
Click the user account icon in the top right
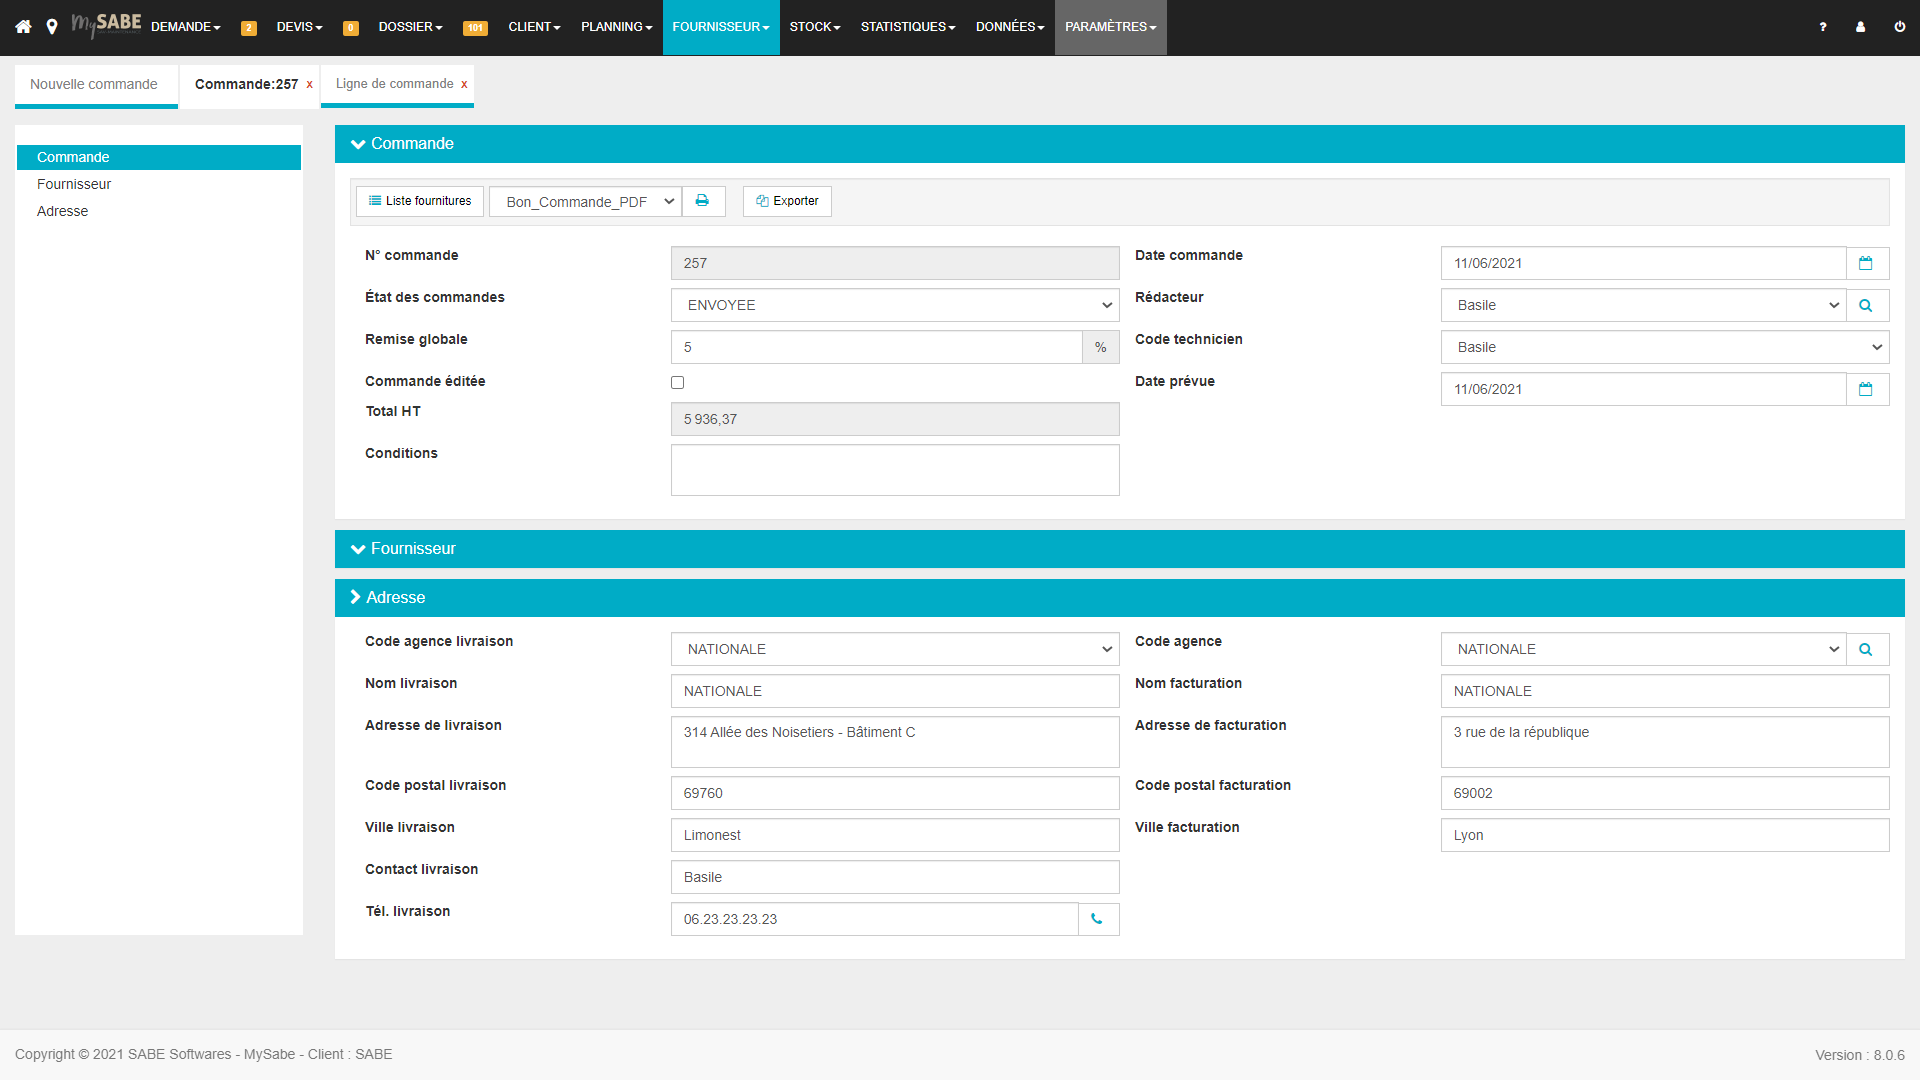[x=1861, y=25]
